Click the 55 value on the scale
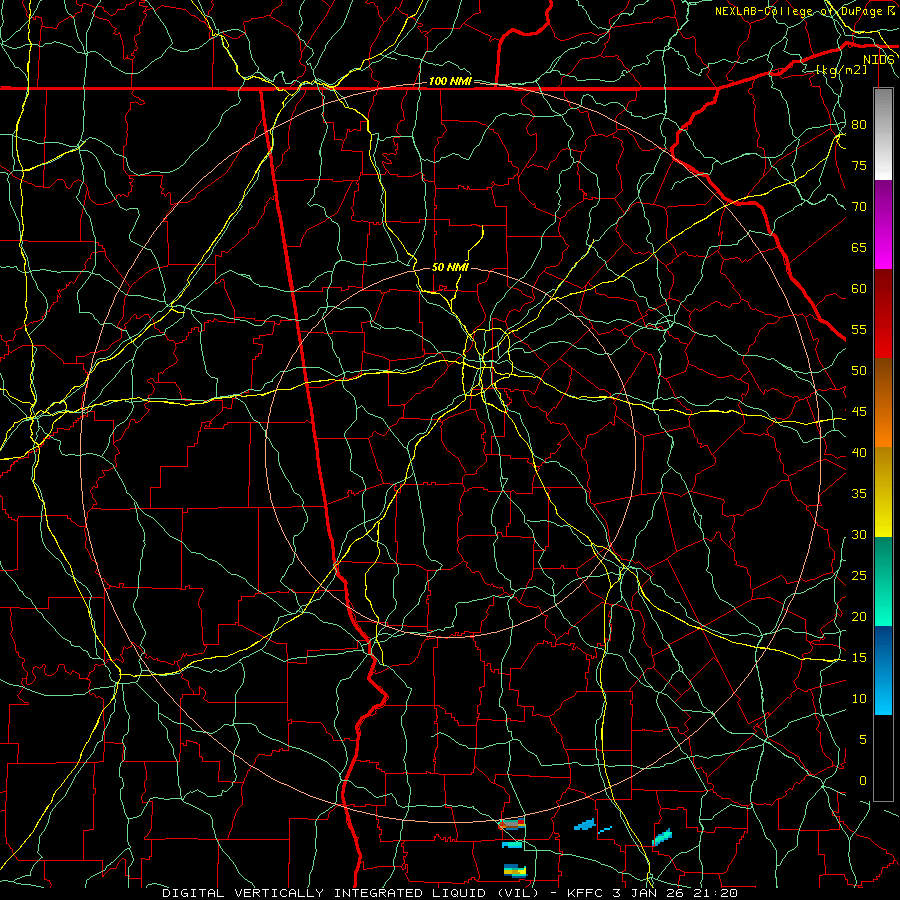900x900 pixels. click(859, 329)
